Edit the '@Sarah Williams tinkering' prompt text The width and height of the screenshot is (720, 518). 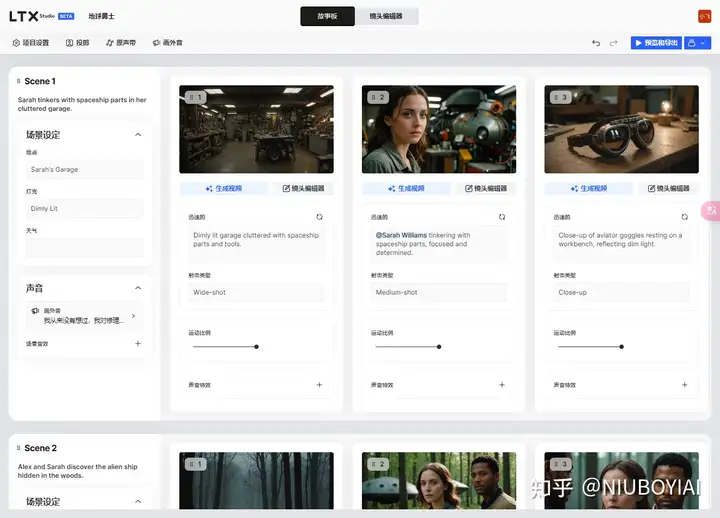point(439,244)
